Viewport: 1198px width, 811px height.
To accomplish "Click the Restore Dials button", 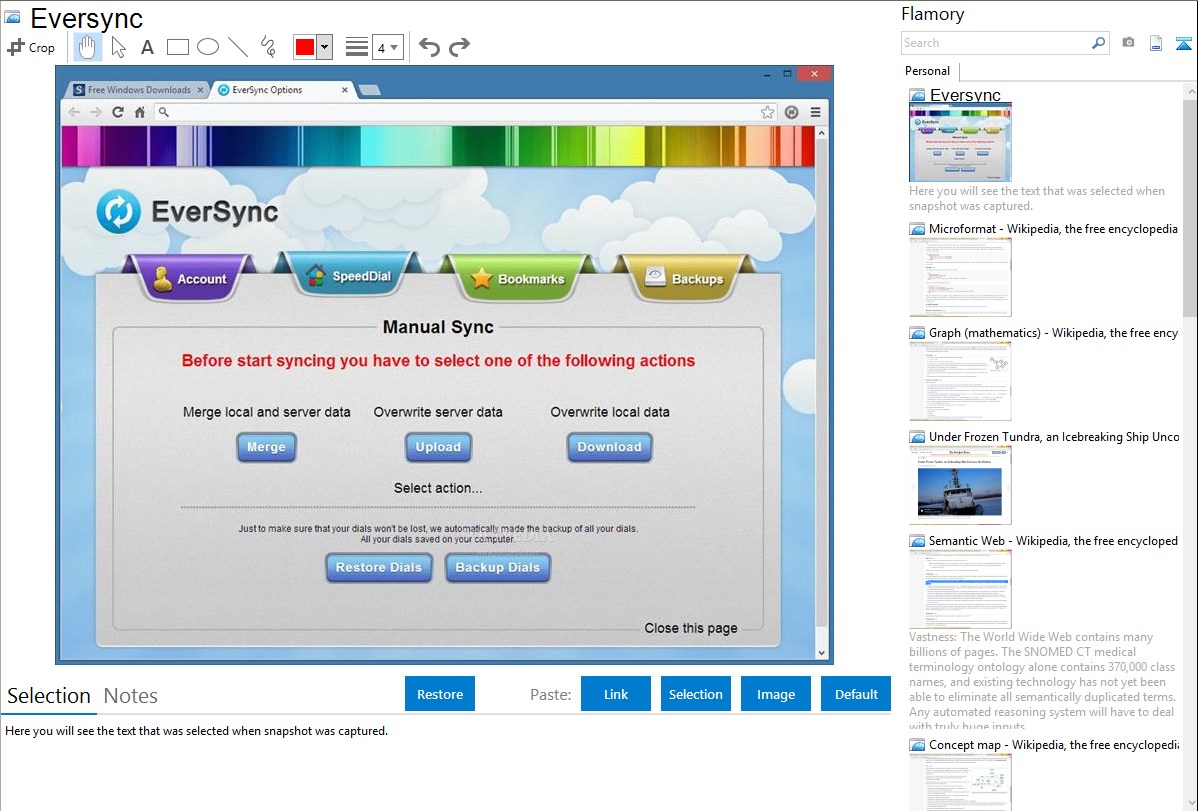I will pyautogui.click(x=378, y=567).
